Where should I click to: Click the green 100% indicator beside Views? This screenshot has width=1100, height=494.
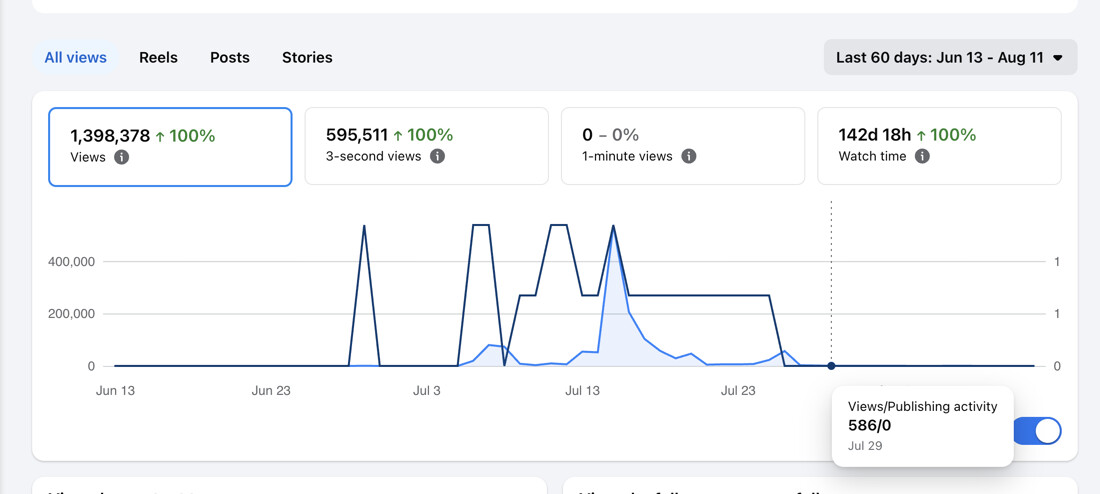[185, 135]
